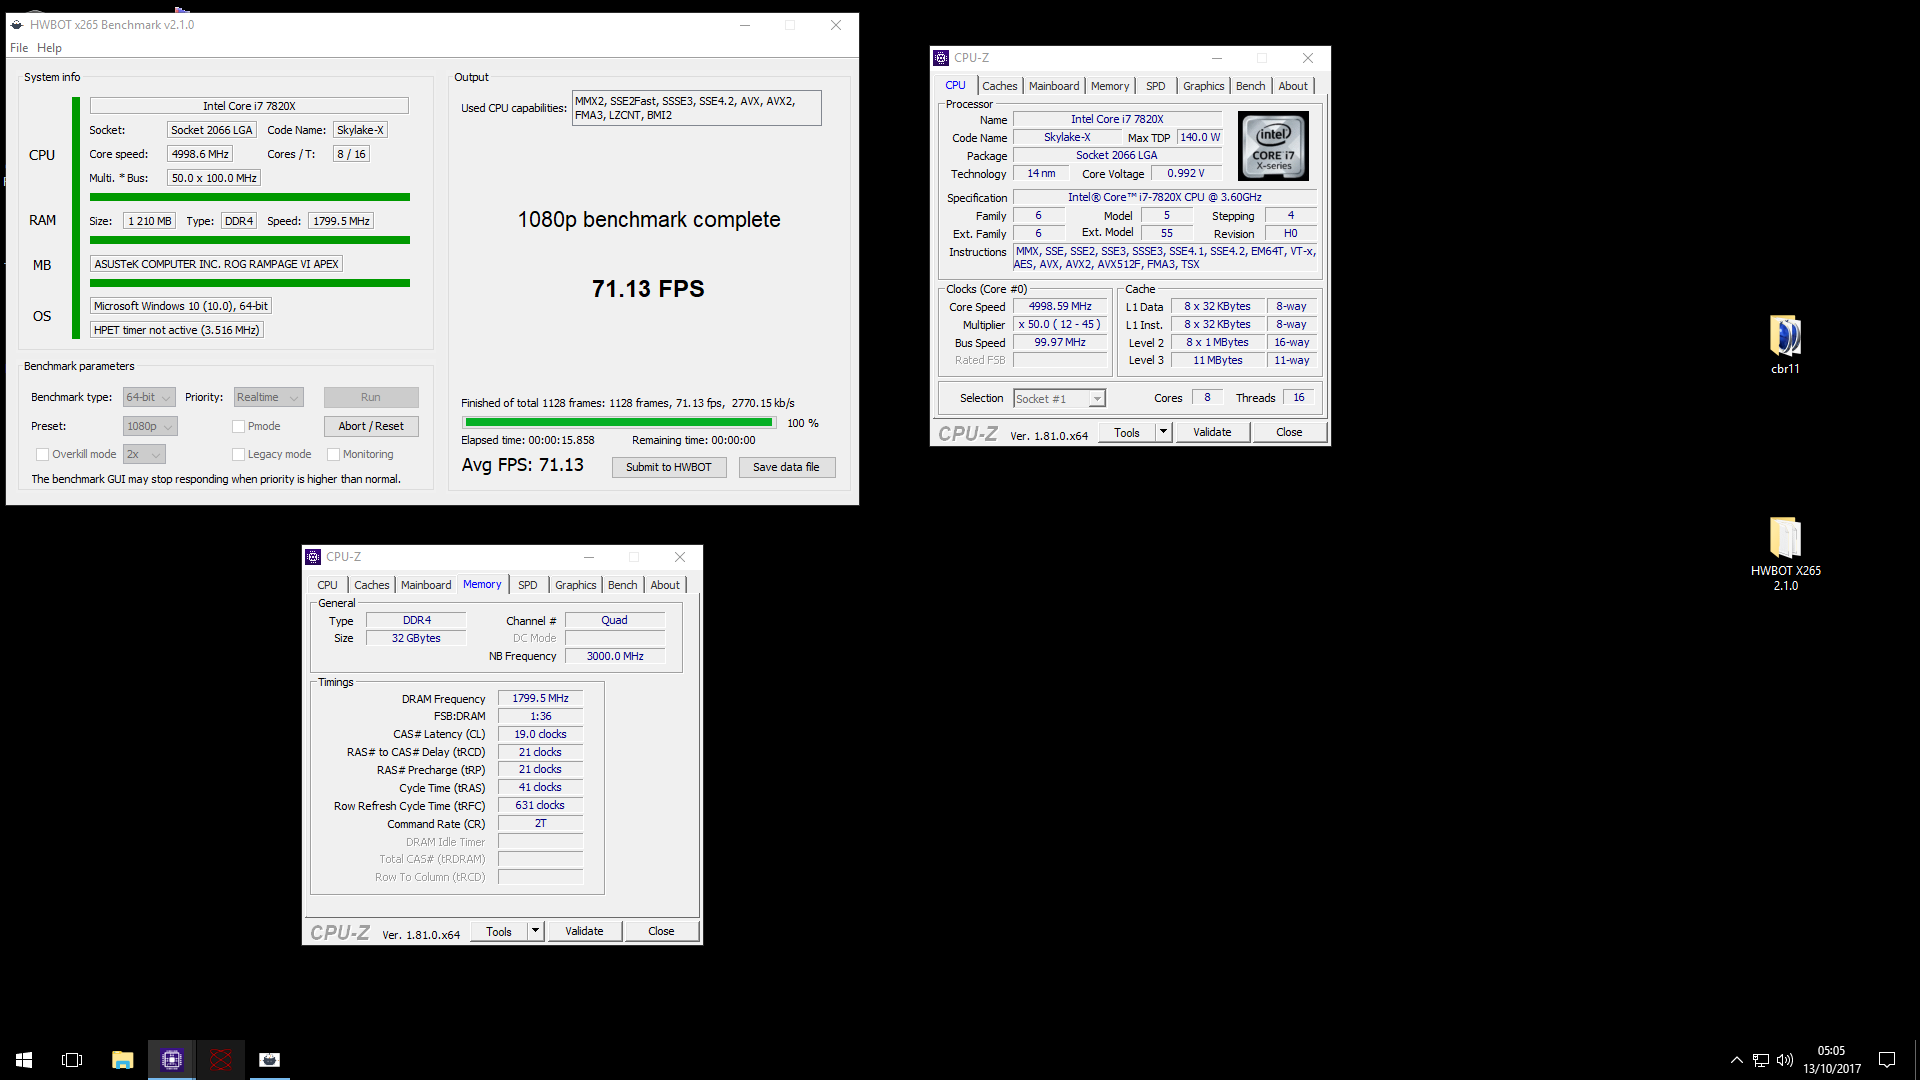Click the benchmark progress bar at 100%

click(618, 423)
